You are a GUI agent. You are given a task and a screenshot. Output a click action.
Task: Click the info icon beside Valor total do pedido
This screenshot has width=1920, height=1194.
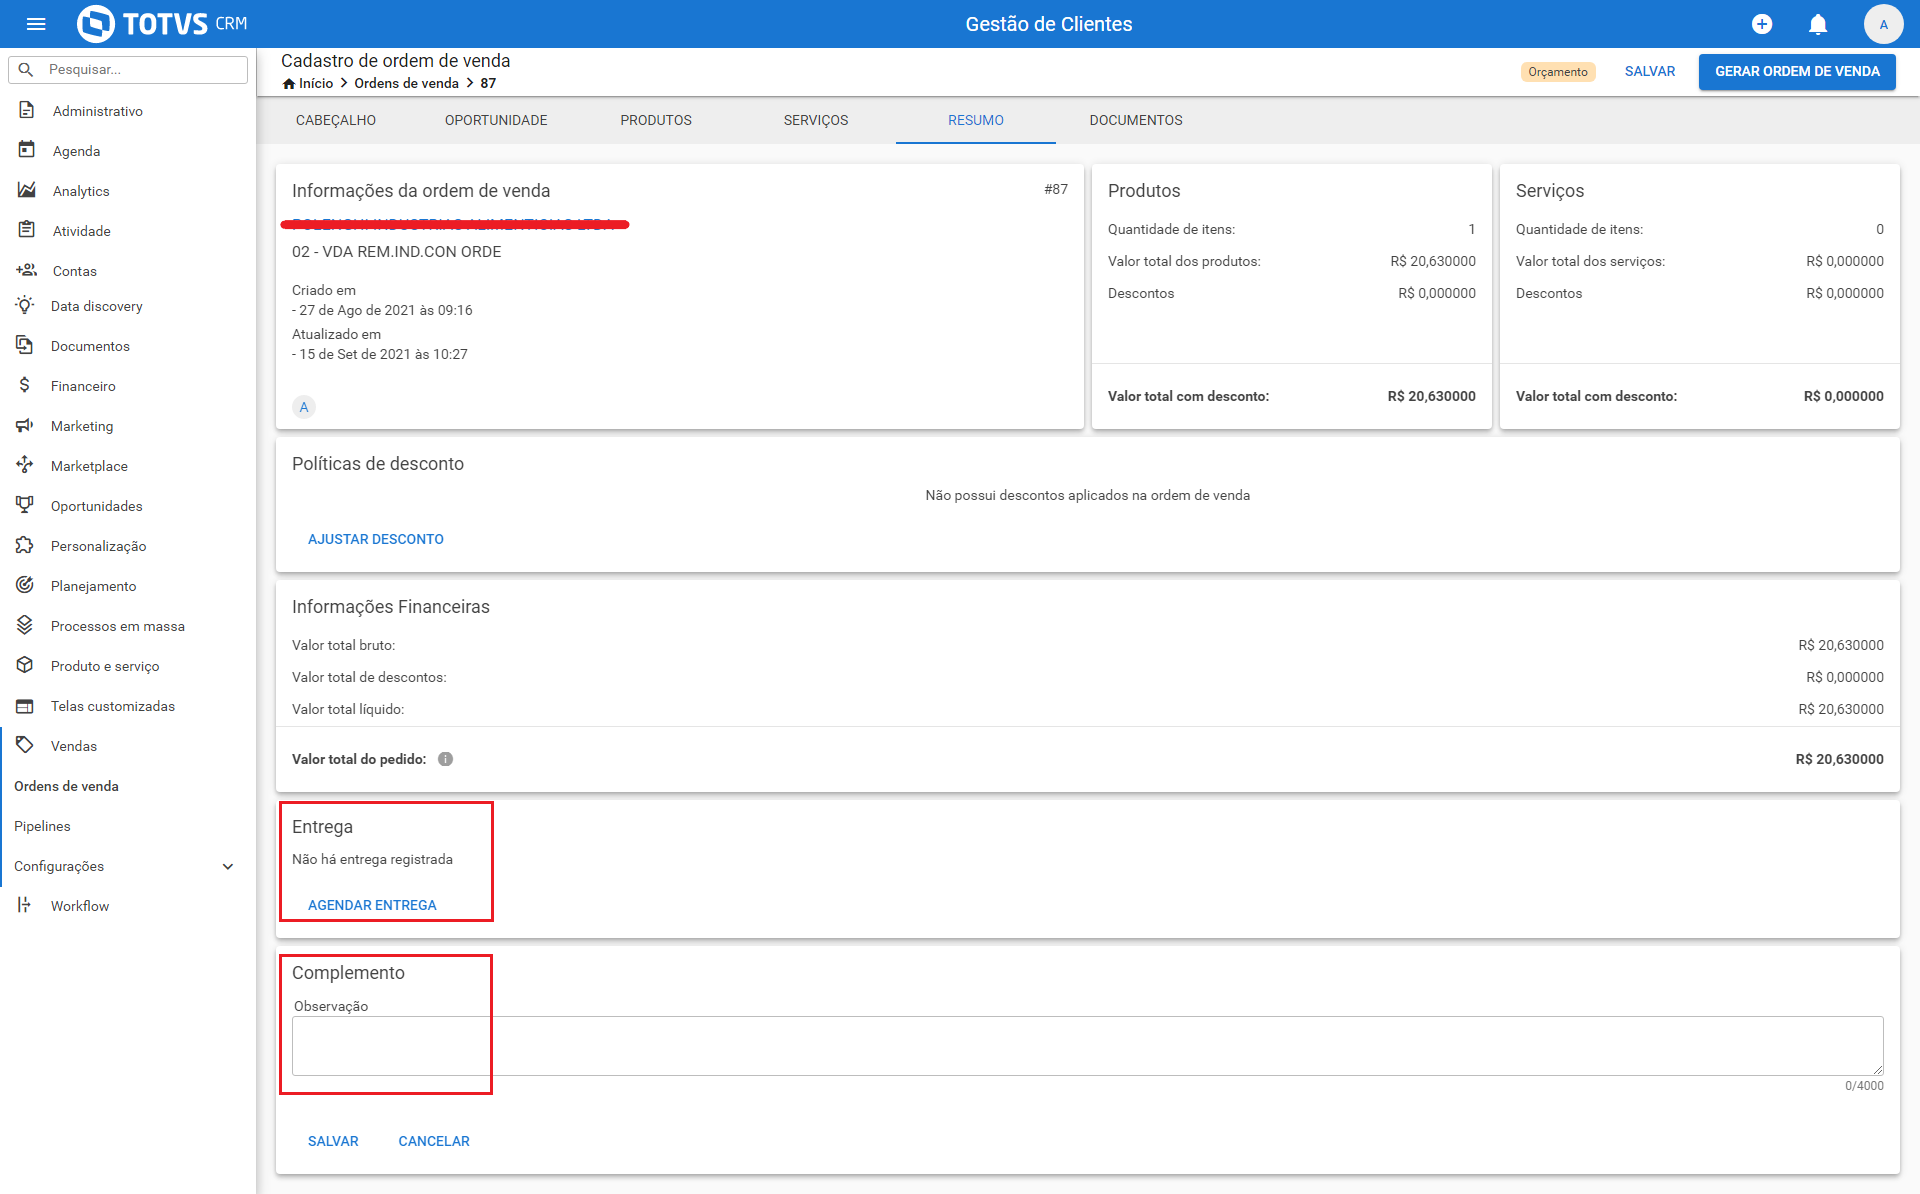446,759
